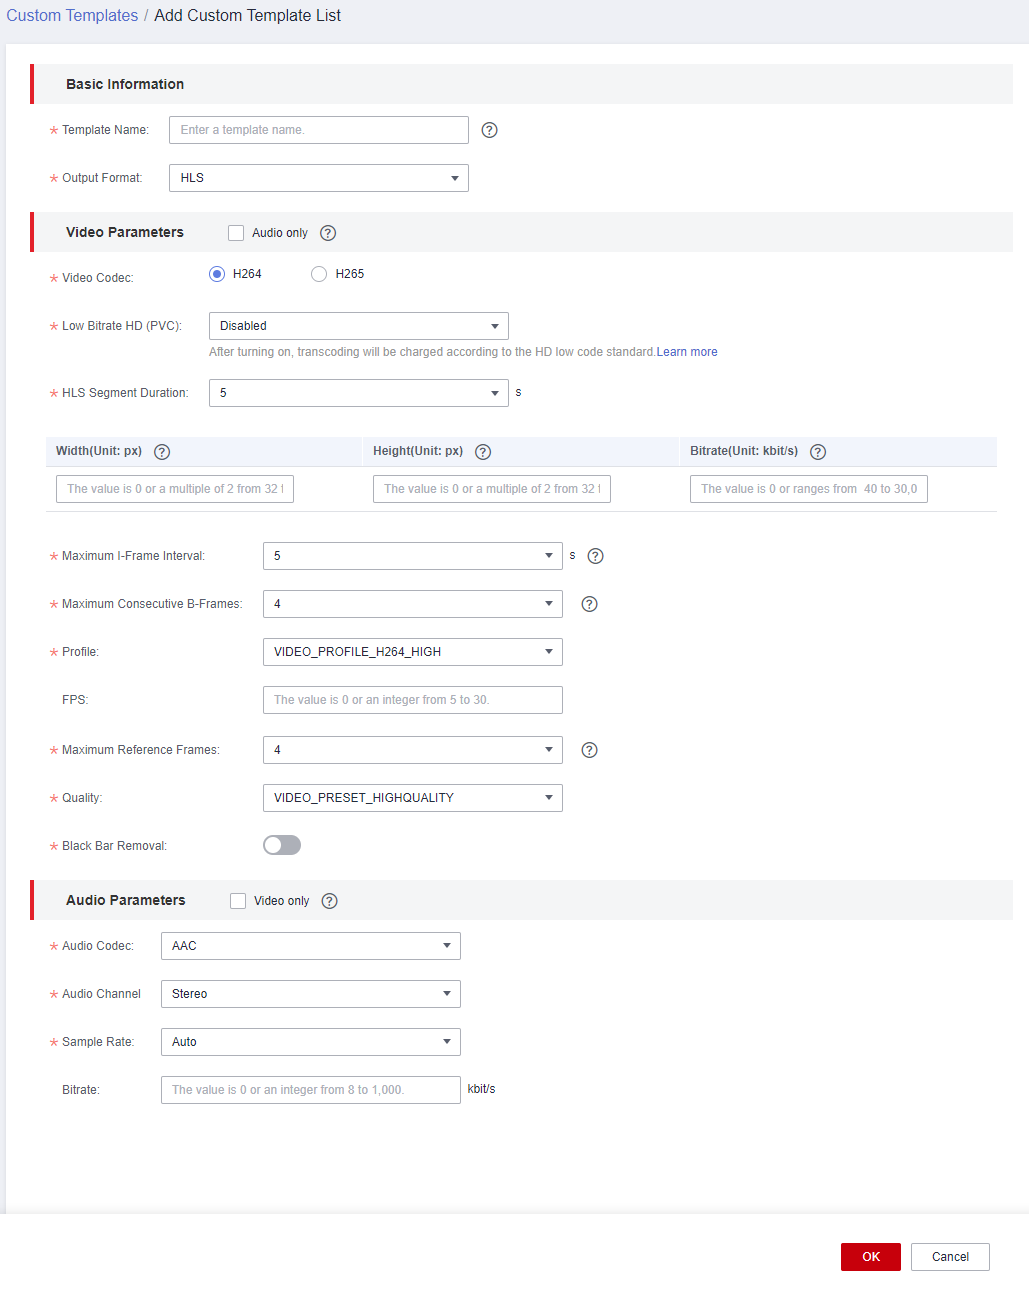Open the Output Format dropdown

point(319,178)
